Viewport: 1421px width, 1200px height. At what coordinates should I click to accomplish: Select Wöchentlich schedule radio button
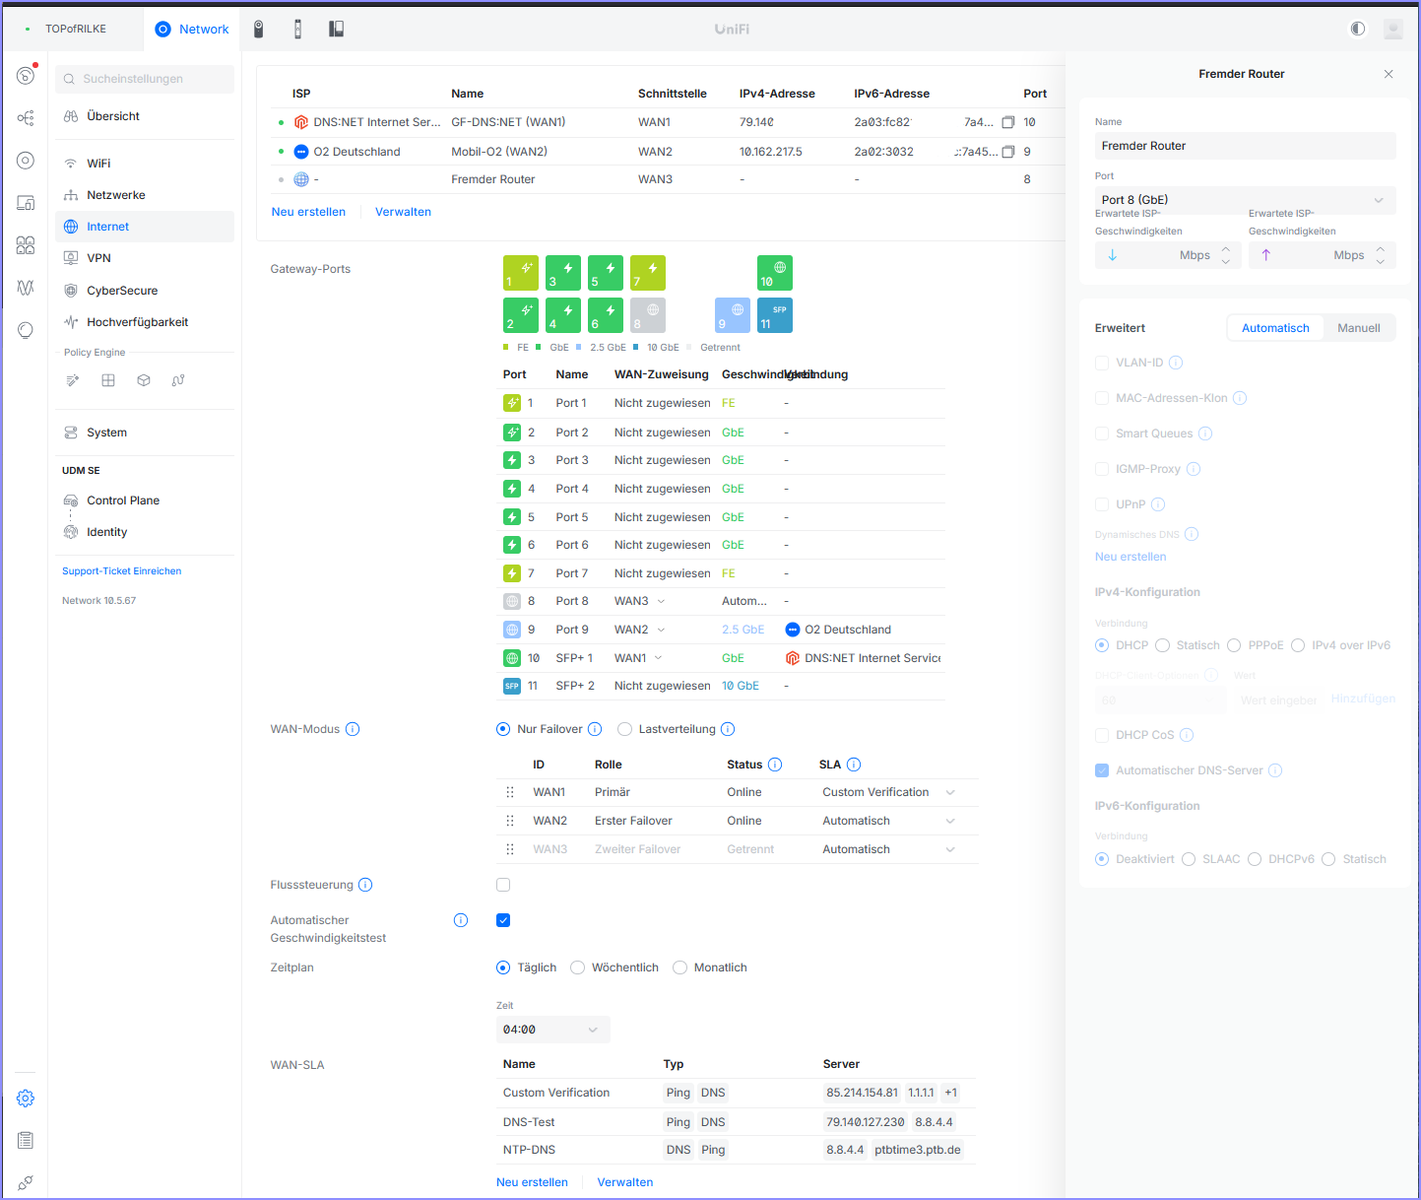click(x=577, y=968)
